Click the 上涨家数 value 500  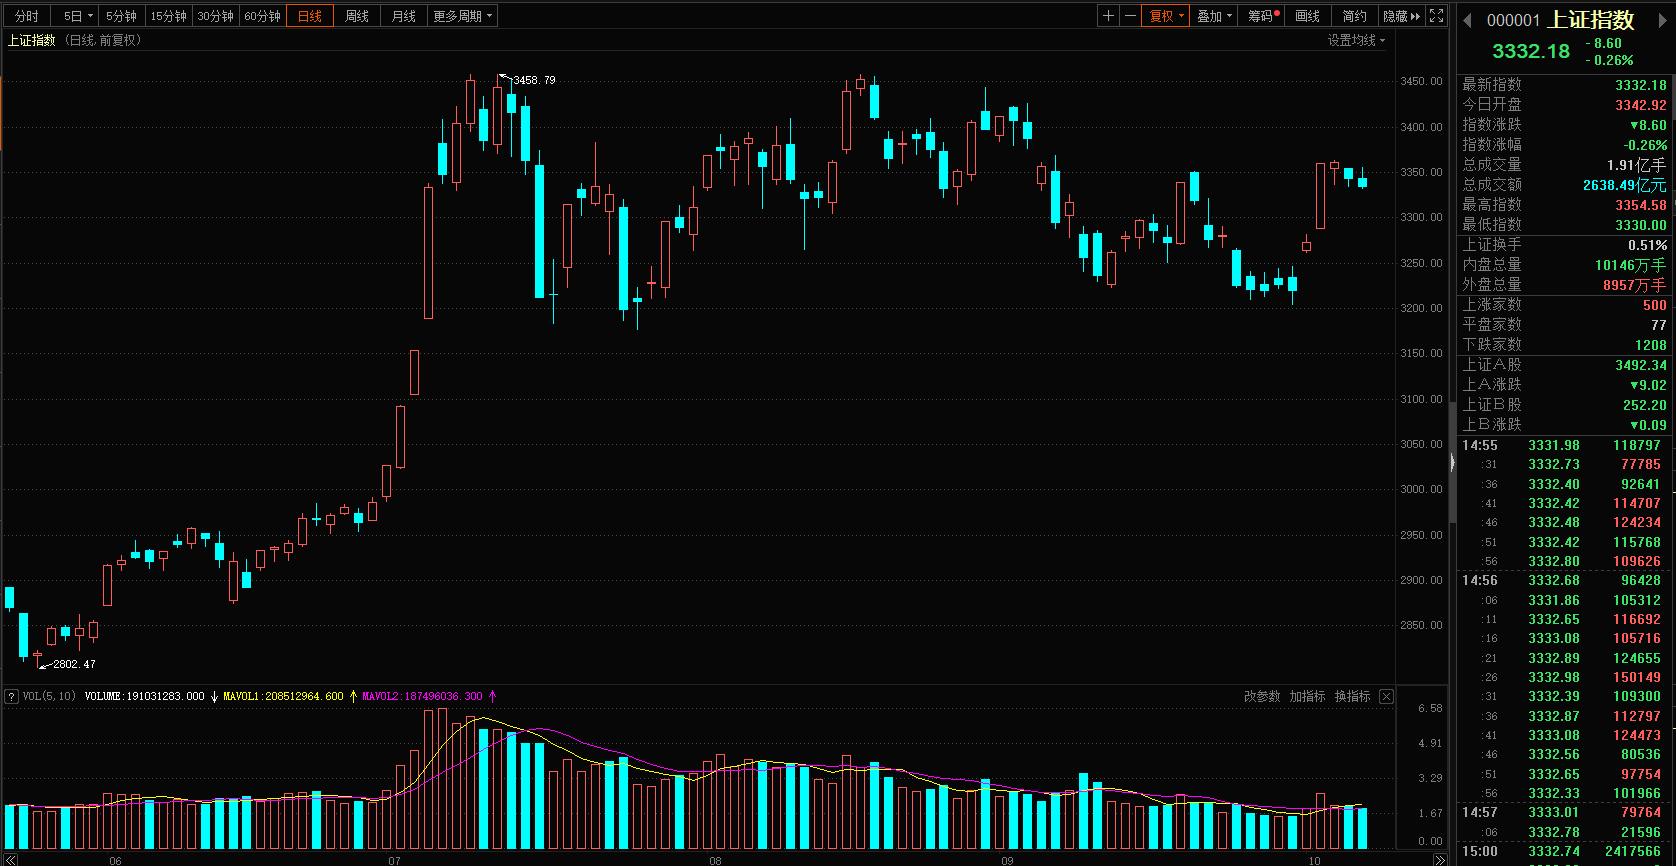(x=1655, y=305)
